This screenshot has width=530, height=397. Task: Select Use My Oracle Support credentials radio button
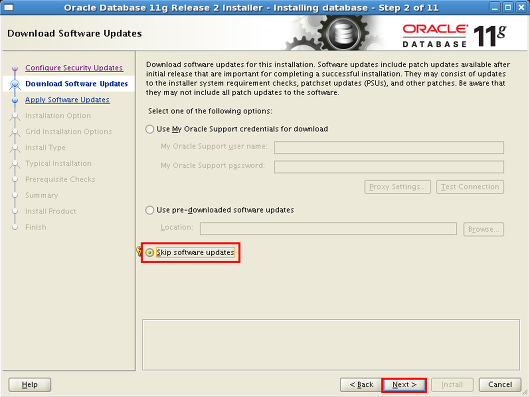pos(149,129)
